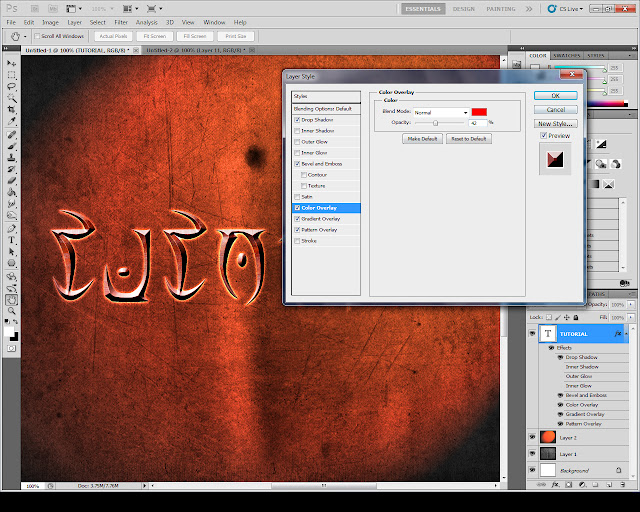Click Make Default button
This screenshot has width=640, height=512.
pyautogui.click(x=422, y=139)
